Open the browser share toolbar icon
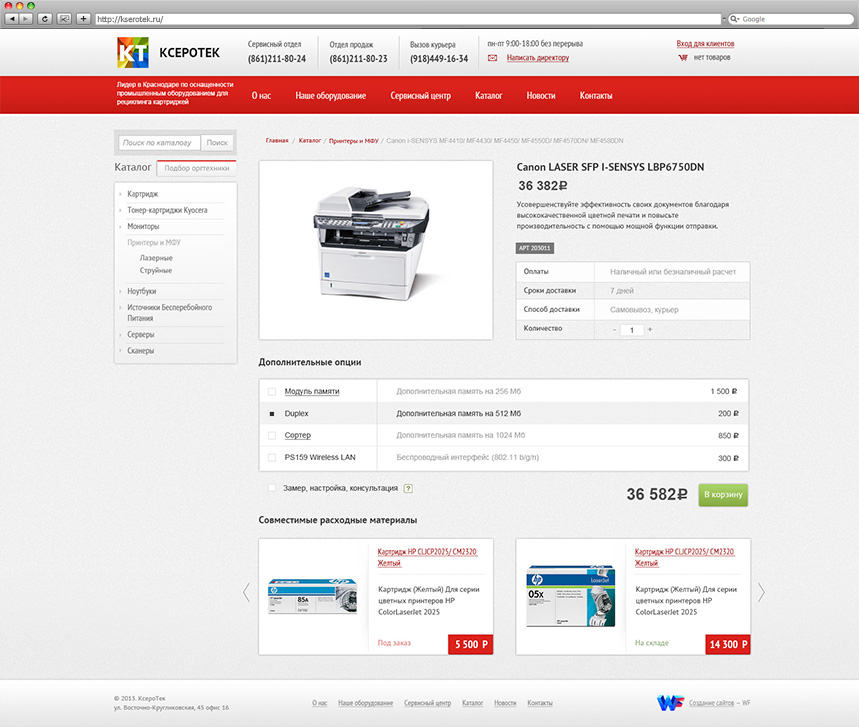This screenshot has height=727, width=859. point(64,19)
